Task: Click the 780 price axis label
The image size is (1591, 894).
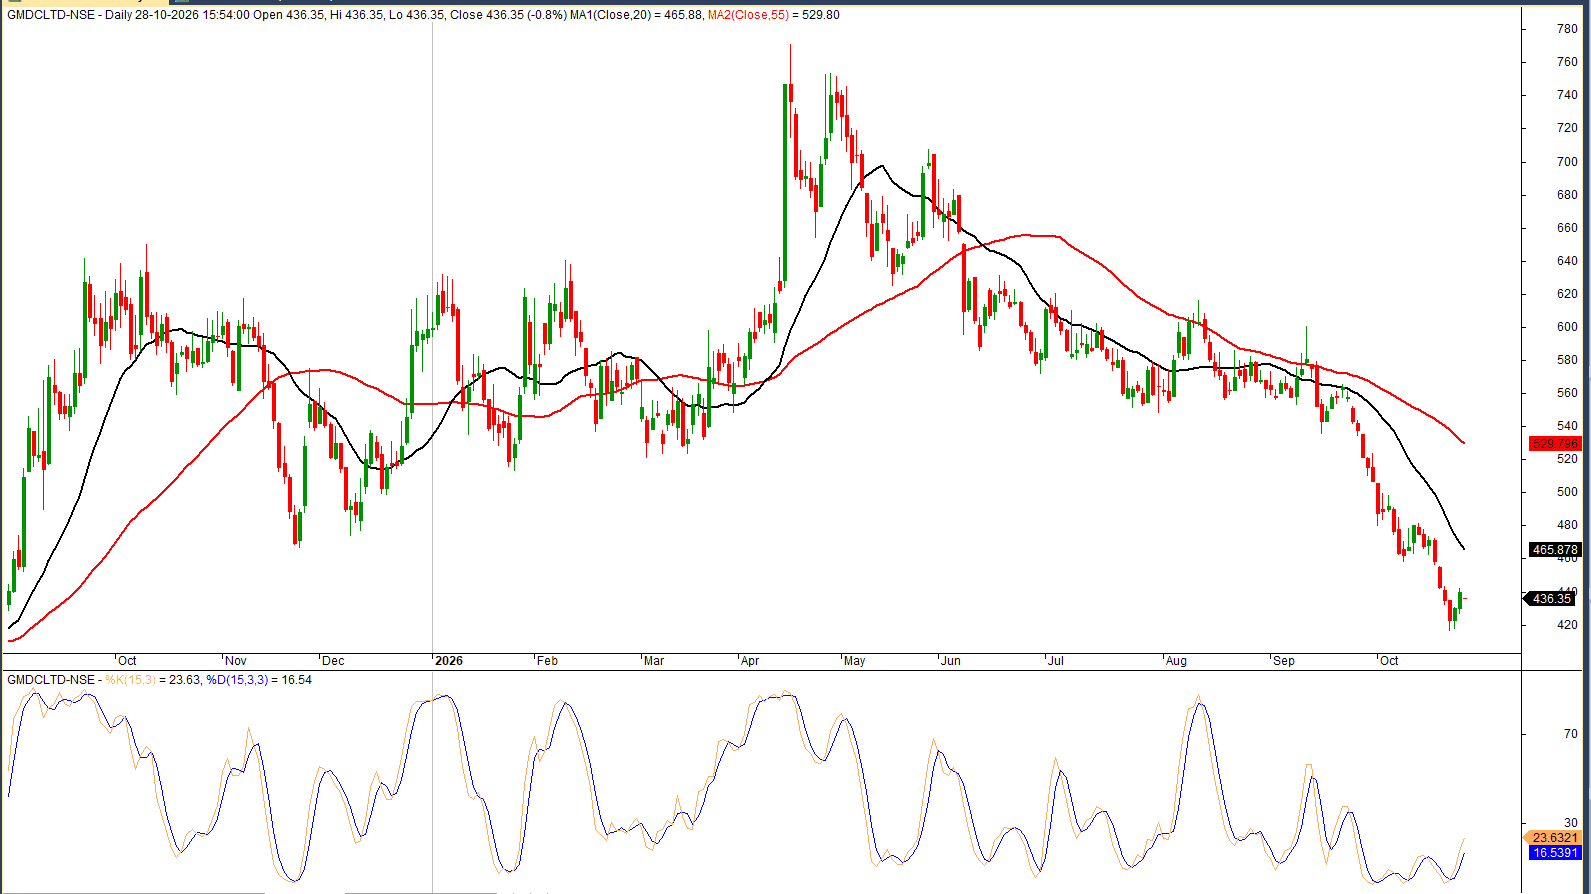Action: (1567, 29)
